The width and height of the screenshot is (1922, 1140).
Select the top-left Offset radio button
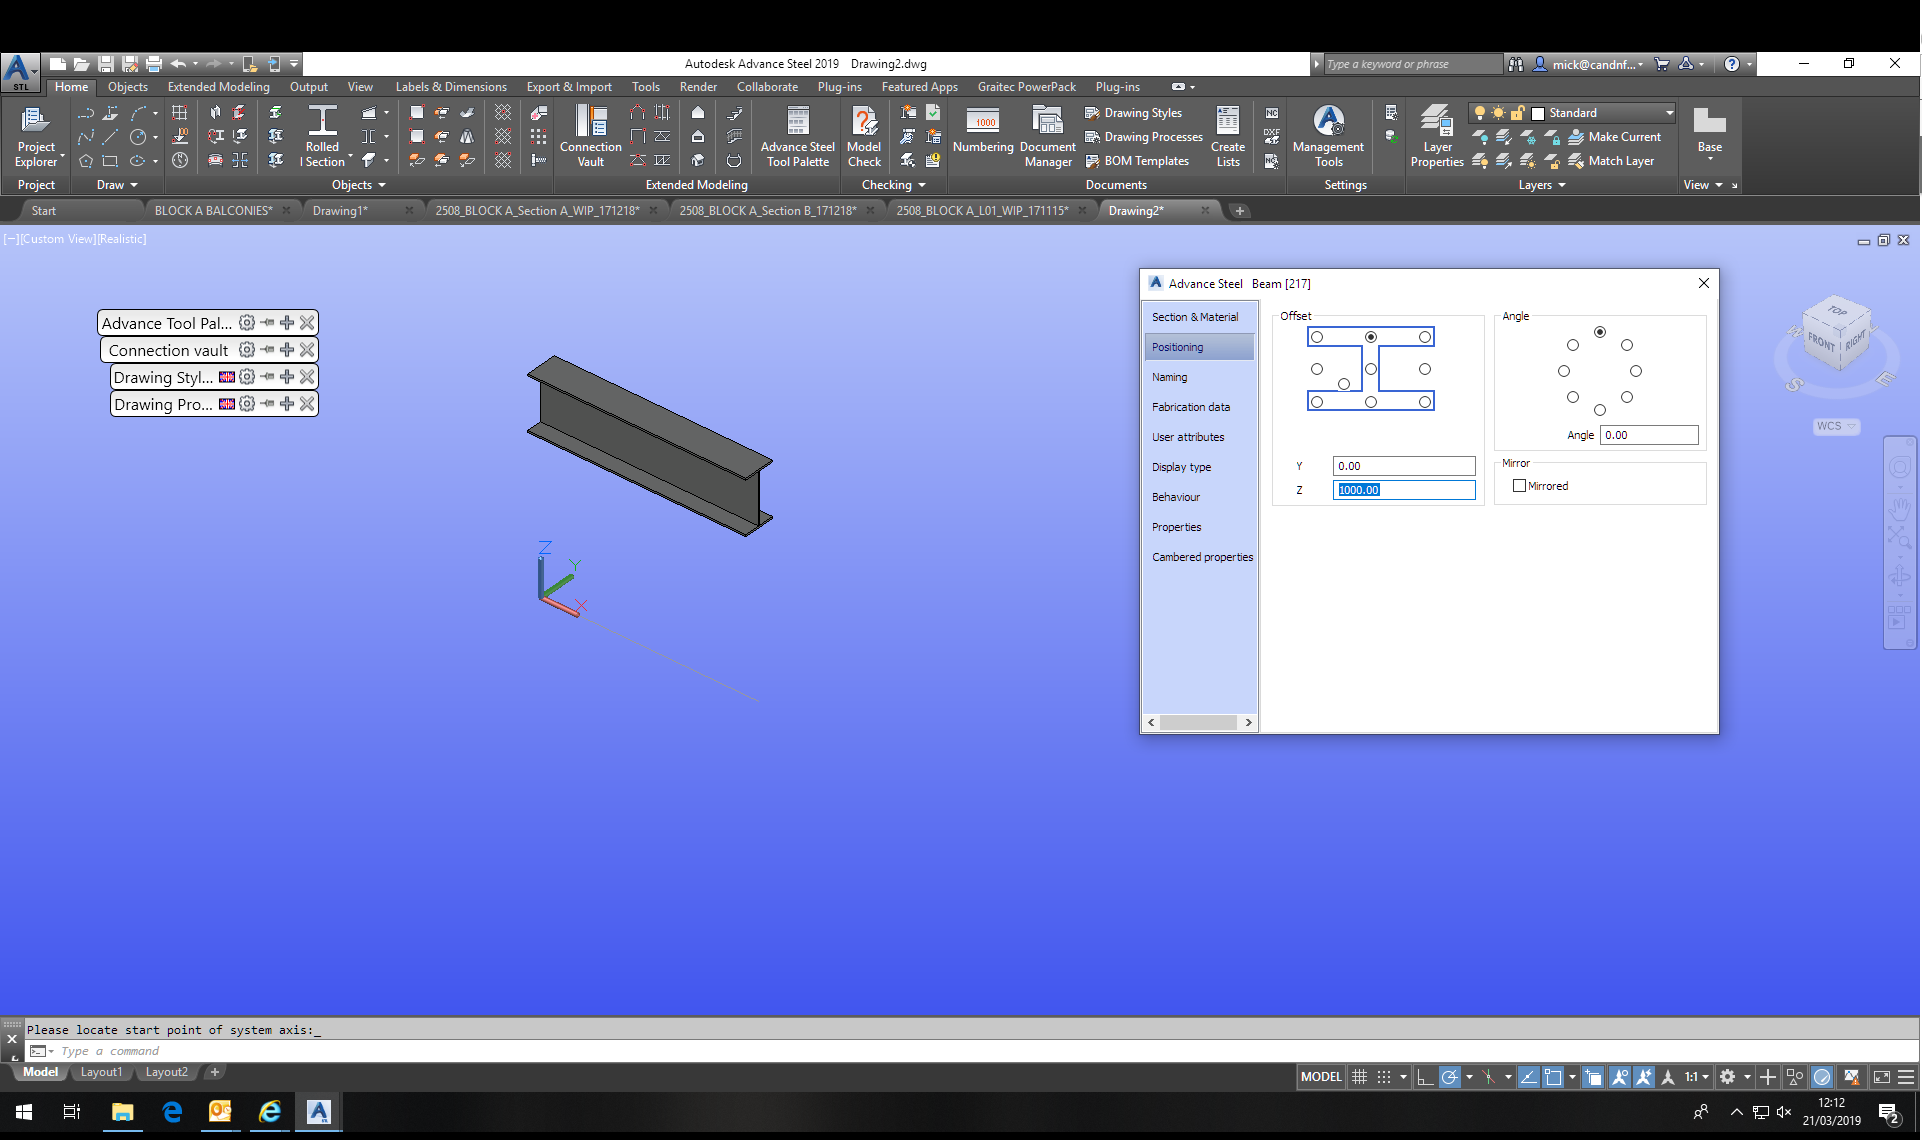coord(1317,337)
